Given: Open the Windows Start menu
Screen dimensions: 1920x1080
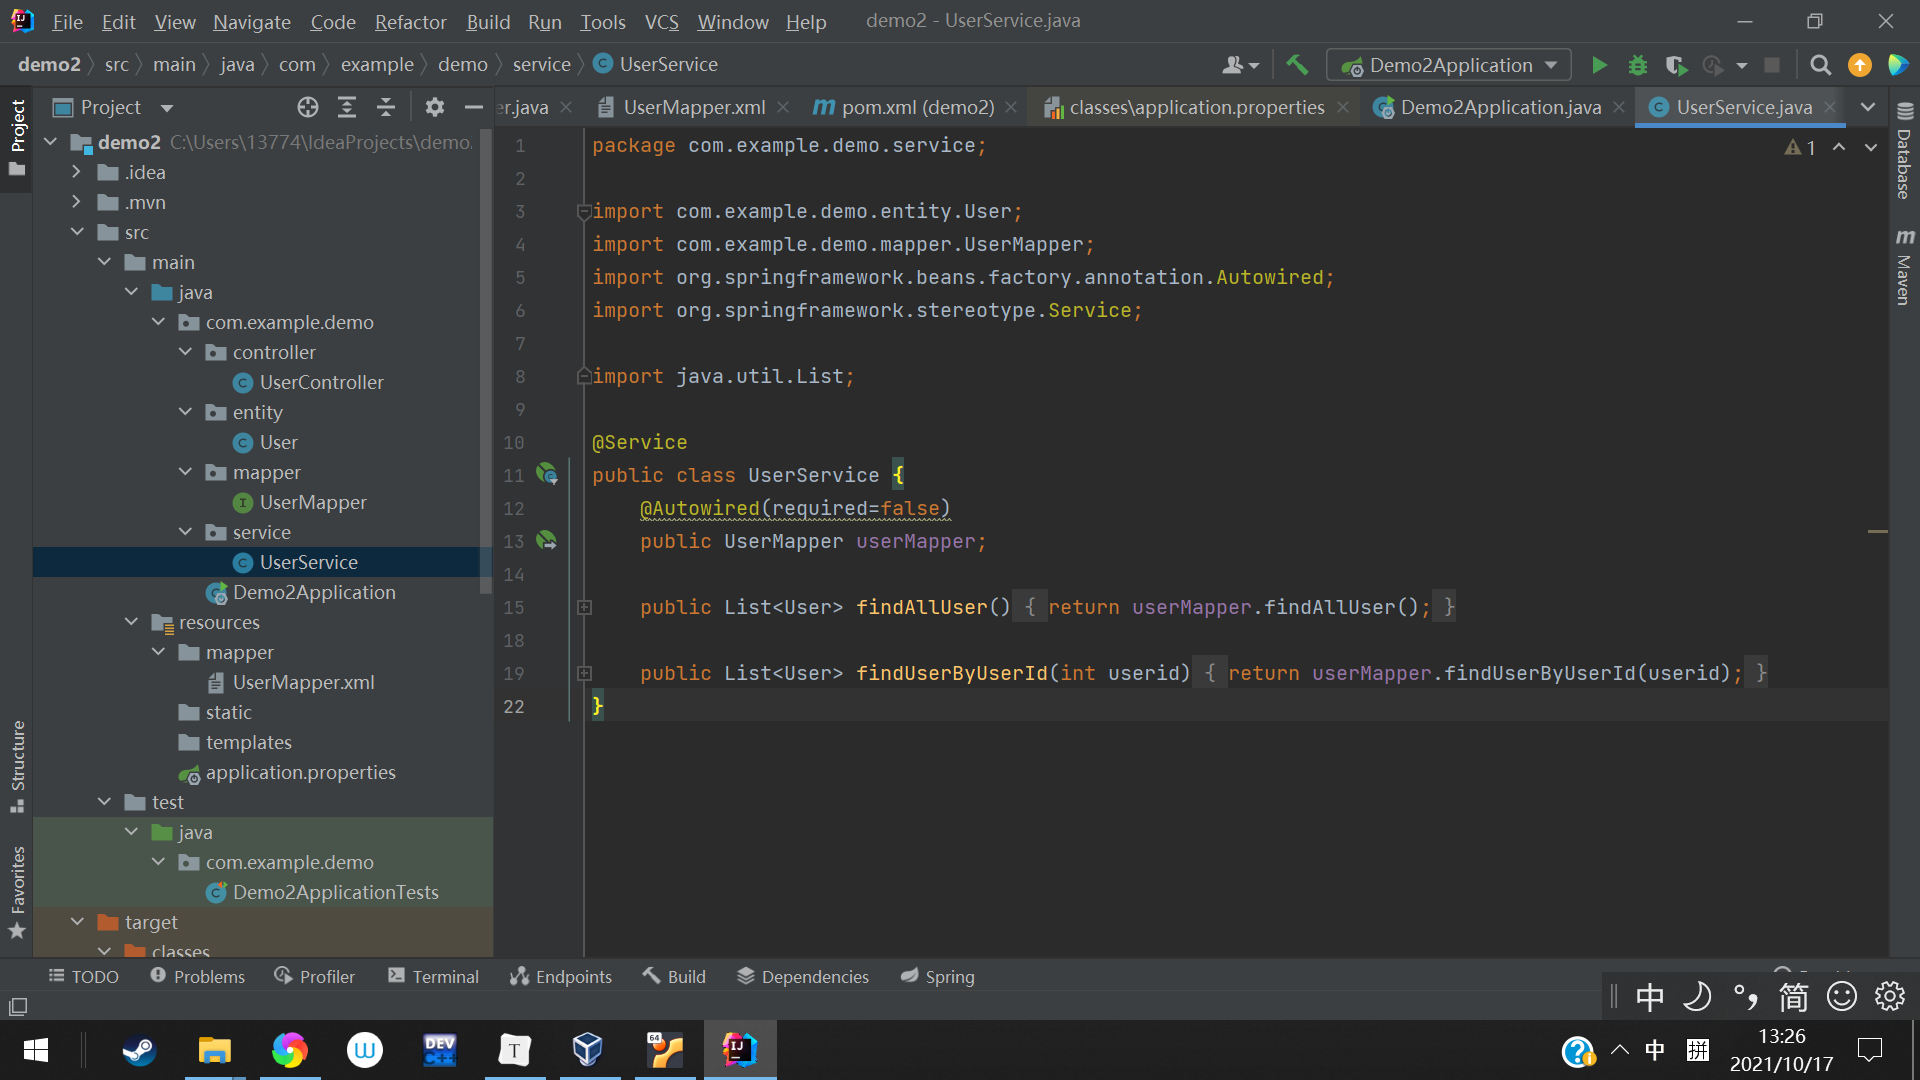Looking at the screenshot, I should tap(36, 1050).
